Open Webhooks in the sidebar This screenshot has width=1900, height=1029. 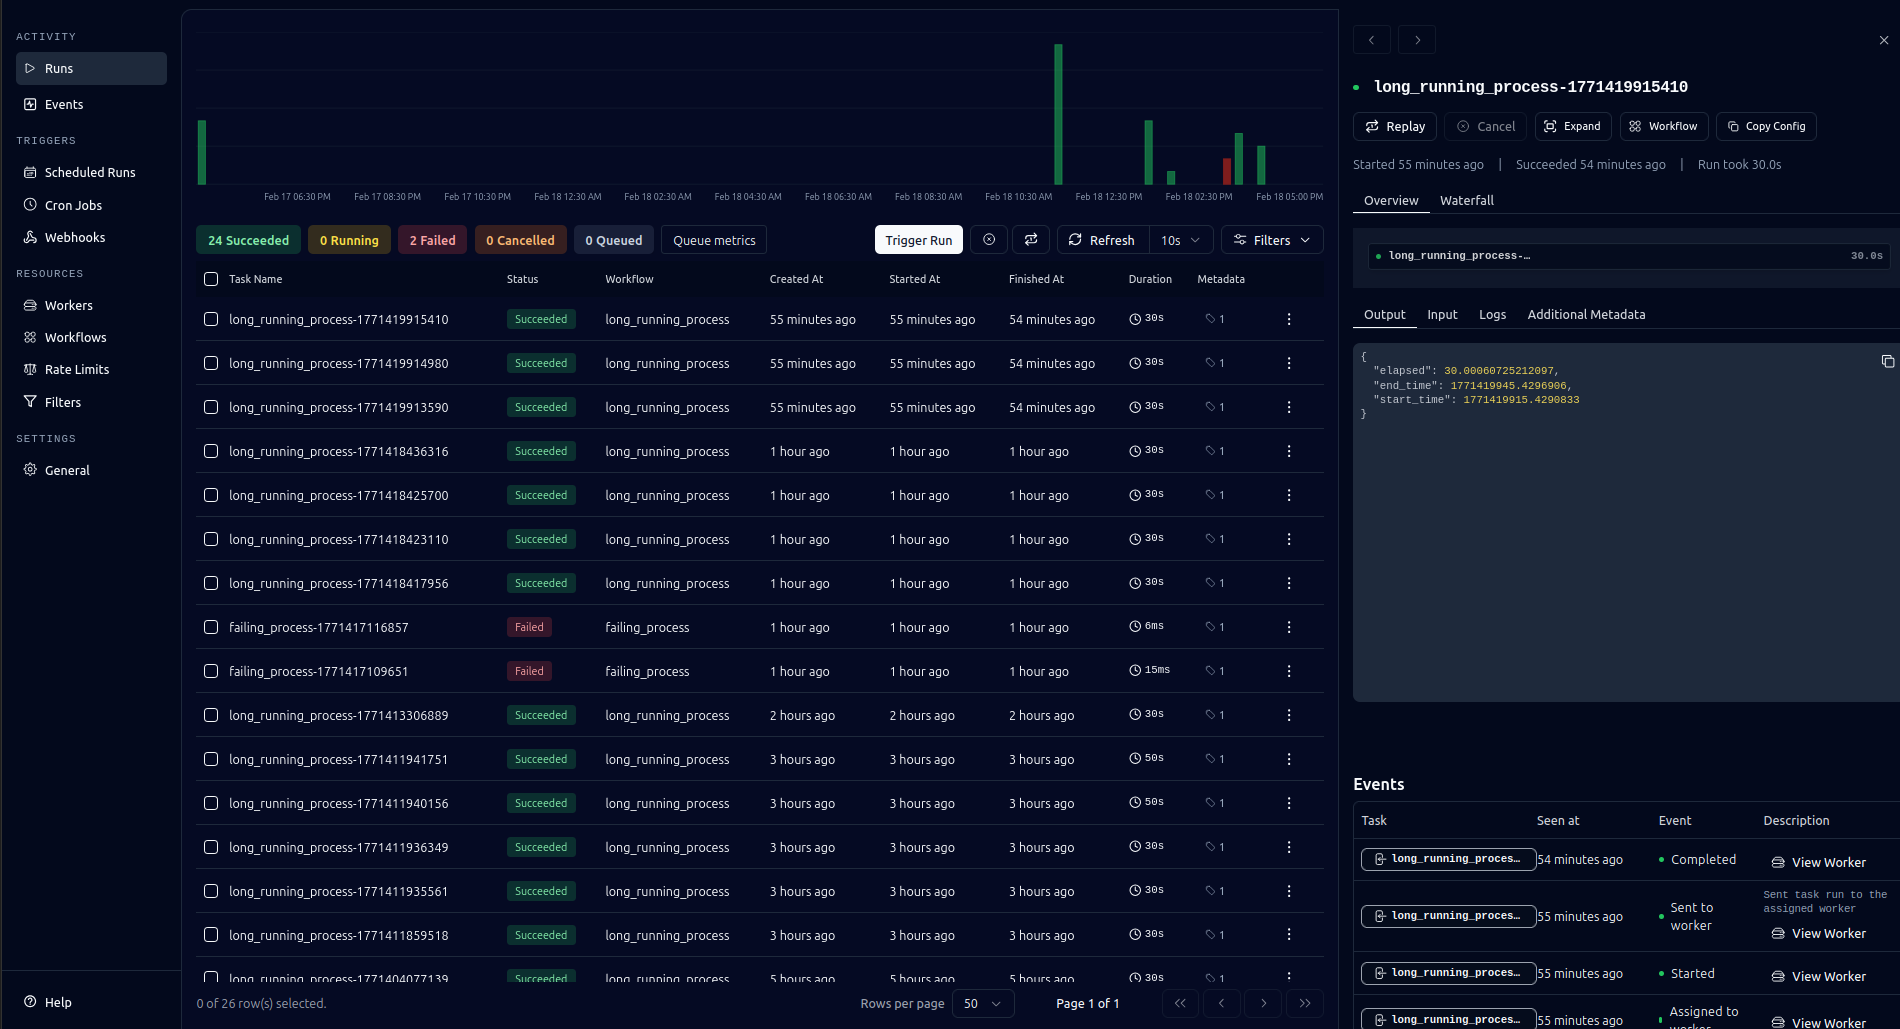coord(74,237)
